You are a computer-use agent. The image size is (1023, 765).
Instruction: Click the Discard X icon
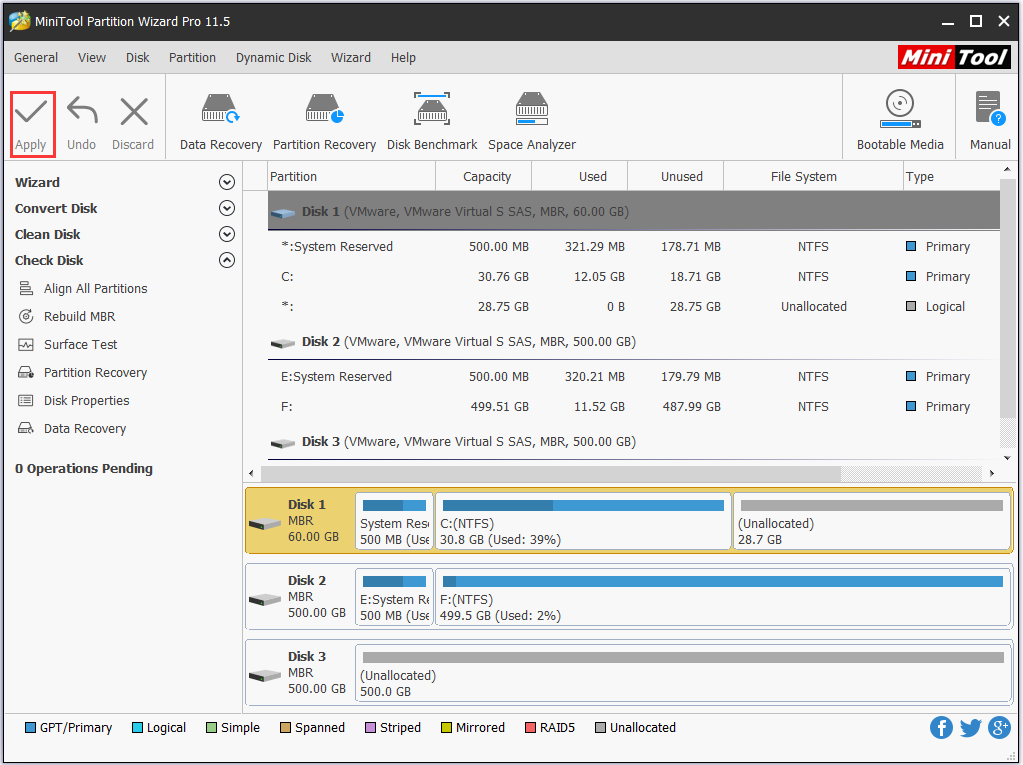coord(133,112)
